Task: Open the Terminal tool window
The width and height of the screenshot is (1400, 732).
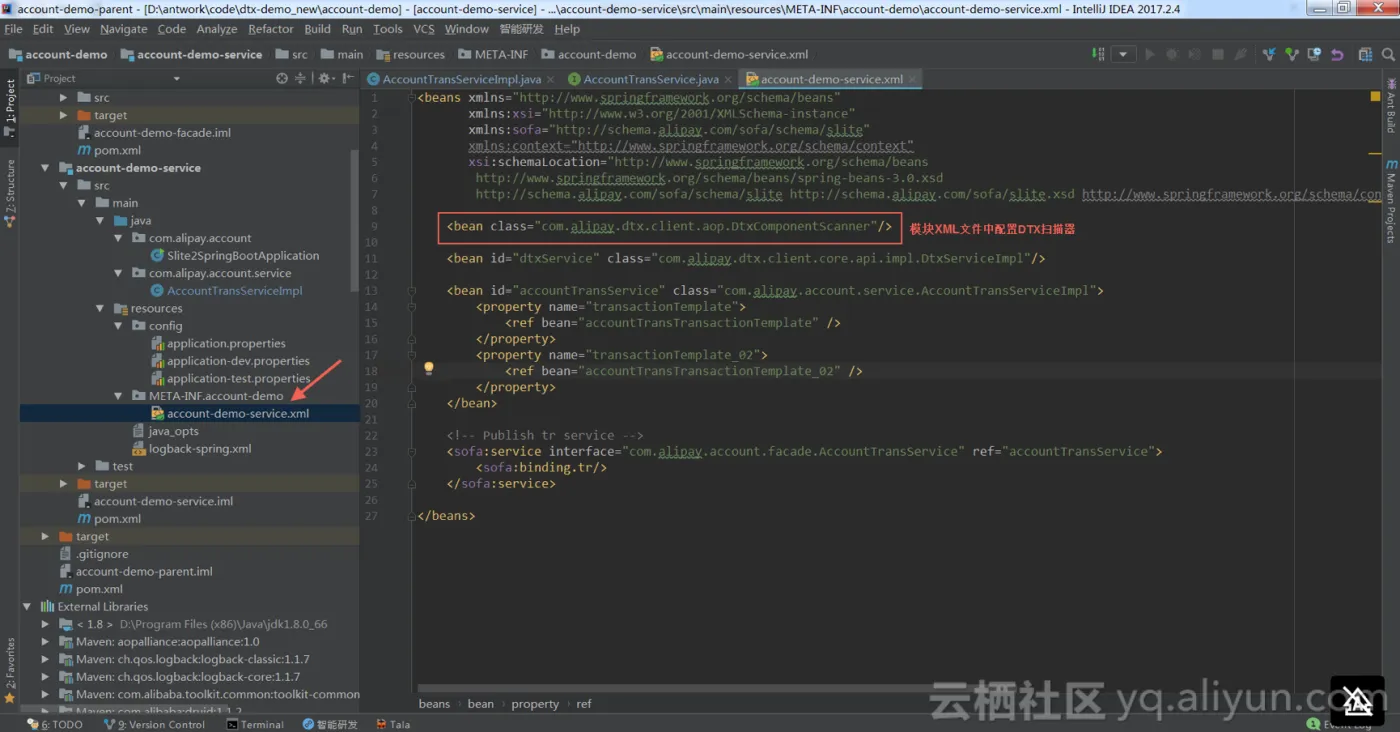Action: [255, 724]
